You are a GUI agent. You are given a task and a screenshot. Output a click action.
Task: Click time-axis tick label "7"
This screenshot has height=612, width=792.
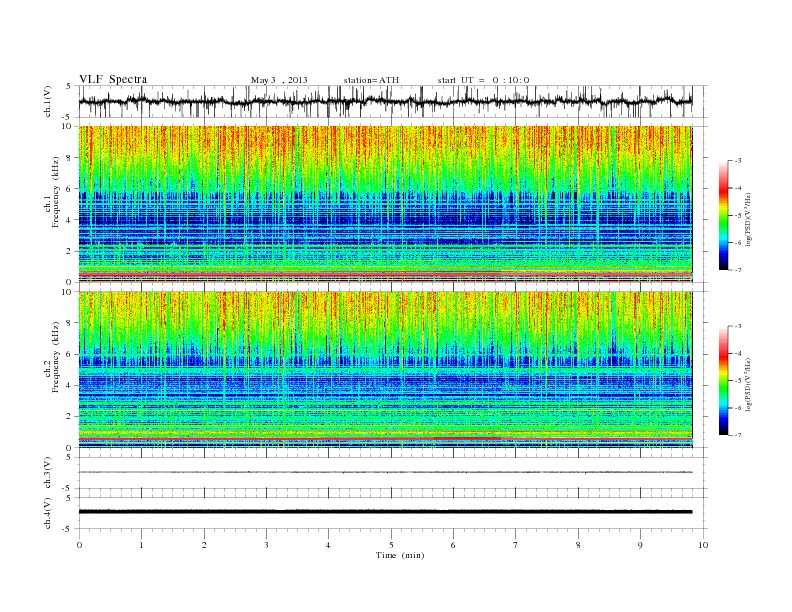point(516,545)
